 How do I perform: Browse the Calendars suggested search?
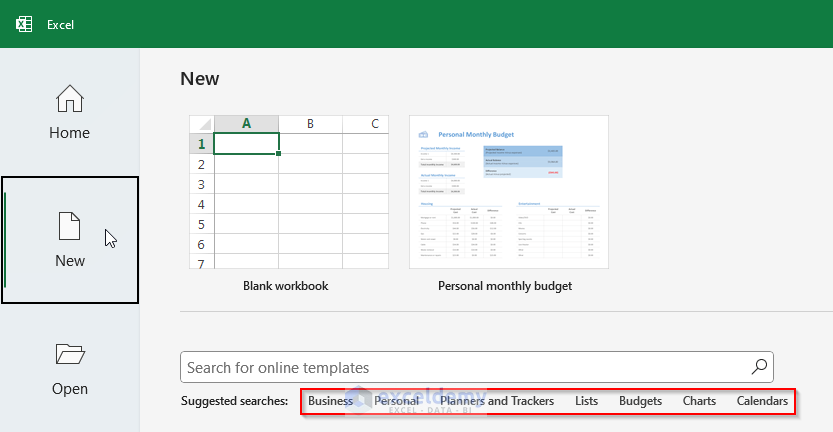coord(762,401)
